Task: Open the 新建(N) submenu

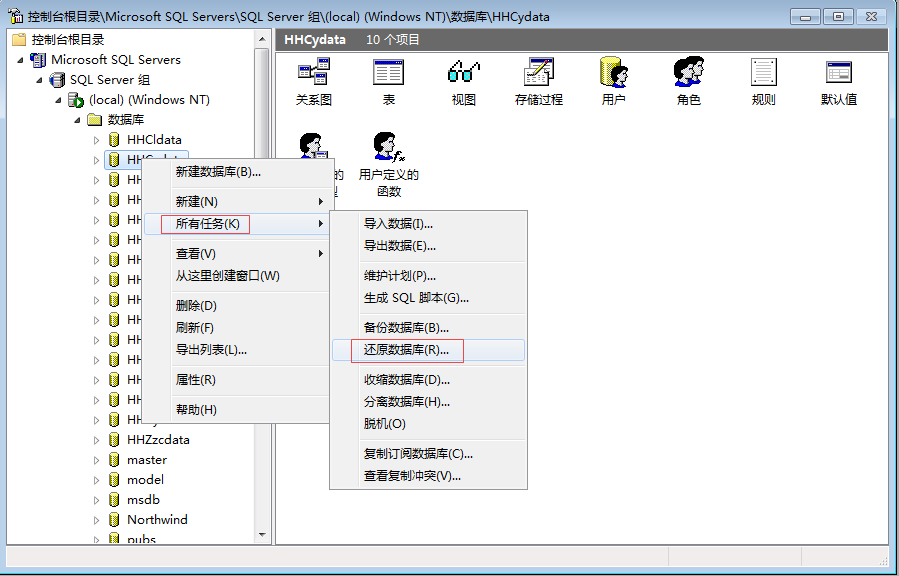Action: coord(197,202)
